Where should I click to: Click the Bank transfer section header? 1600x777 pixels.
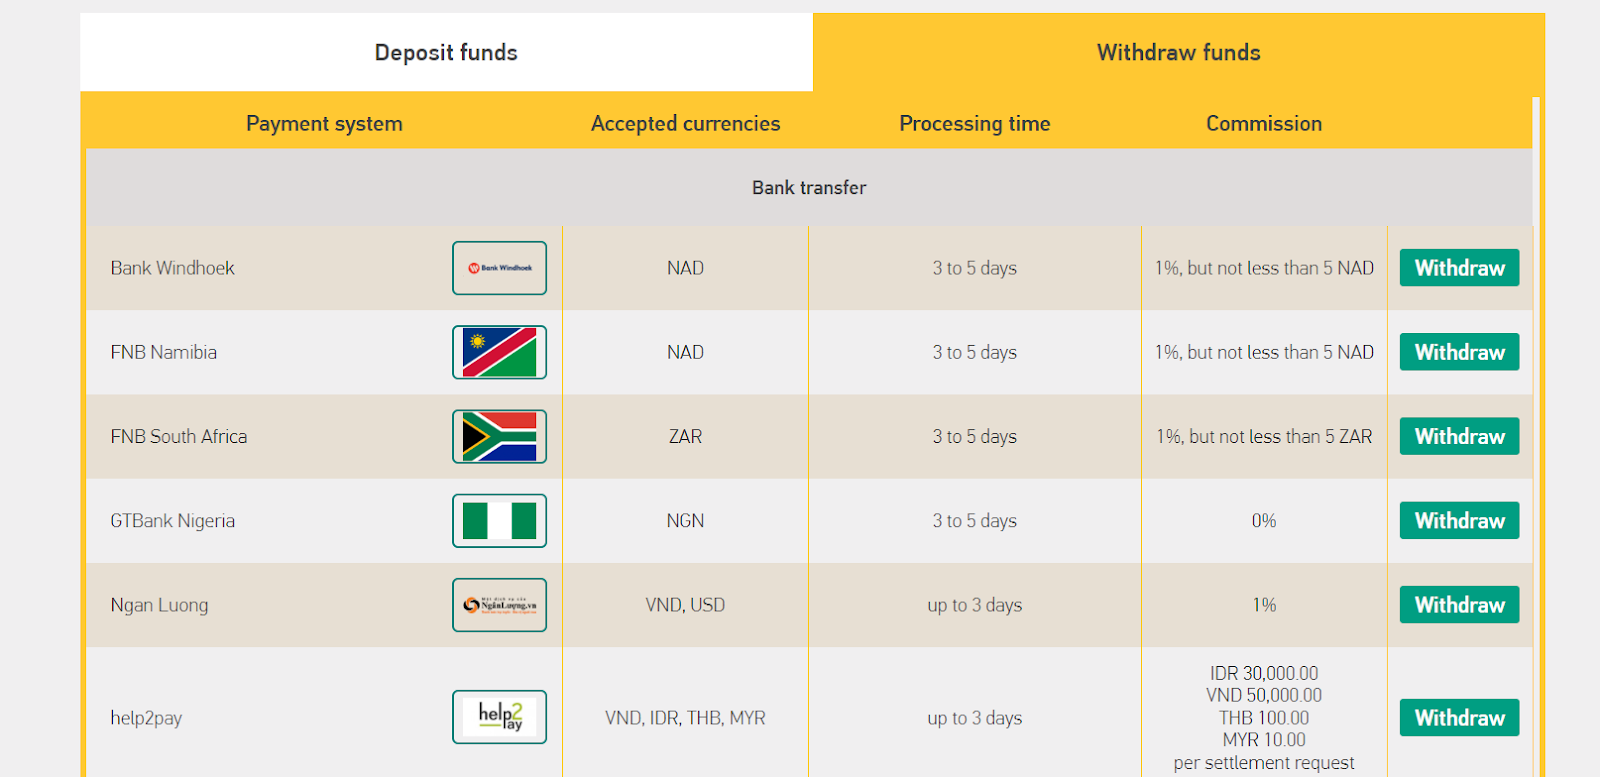pos(809,187)
